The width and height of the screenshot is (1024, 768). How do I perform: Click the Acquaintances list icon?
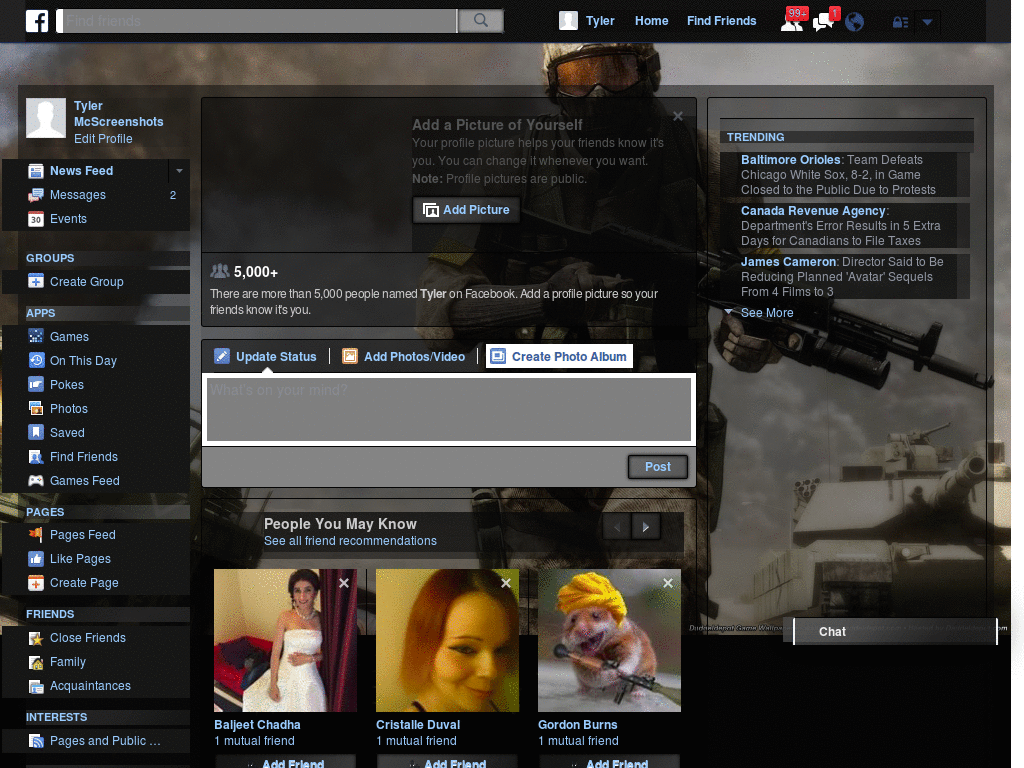(x=36, y=686)
